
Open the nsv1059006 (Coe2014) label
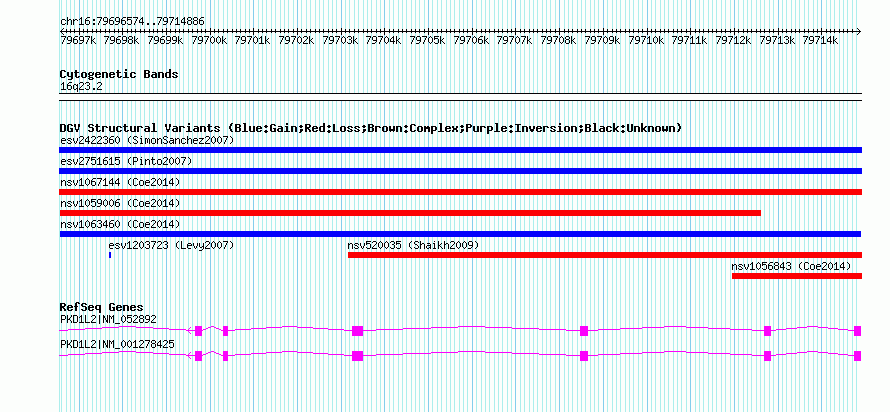pos(120,203)
